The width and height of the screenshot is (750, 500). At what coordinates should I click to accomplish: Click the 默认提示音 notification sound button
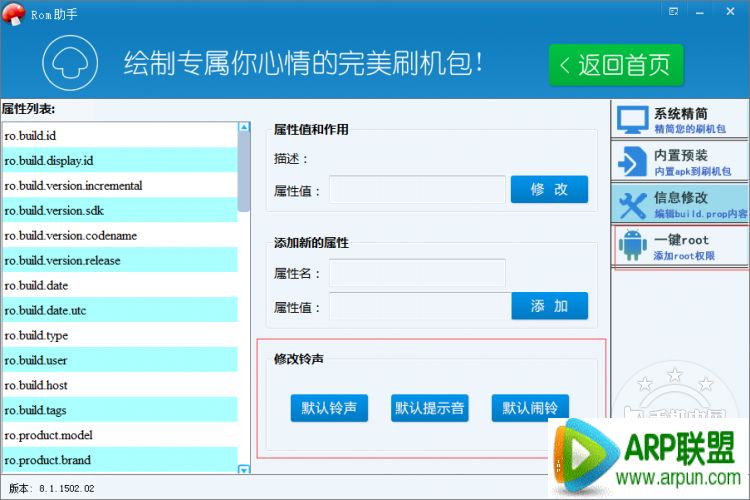point(429,408)
